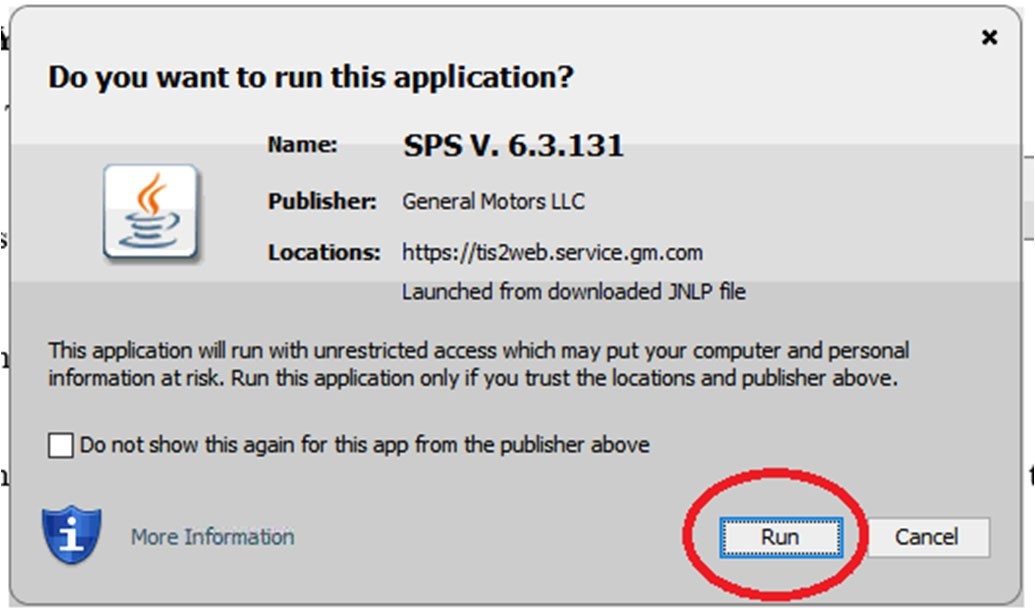Open the More Information link
The width and height of the screenshot is (1035, 608).
(213, 537)
